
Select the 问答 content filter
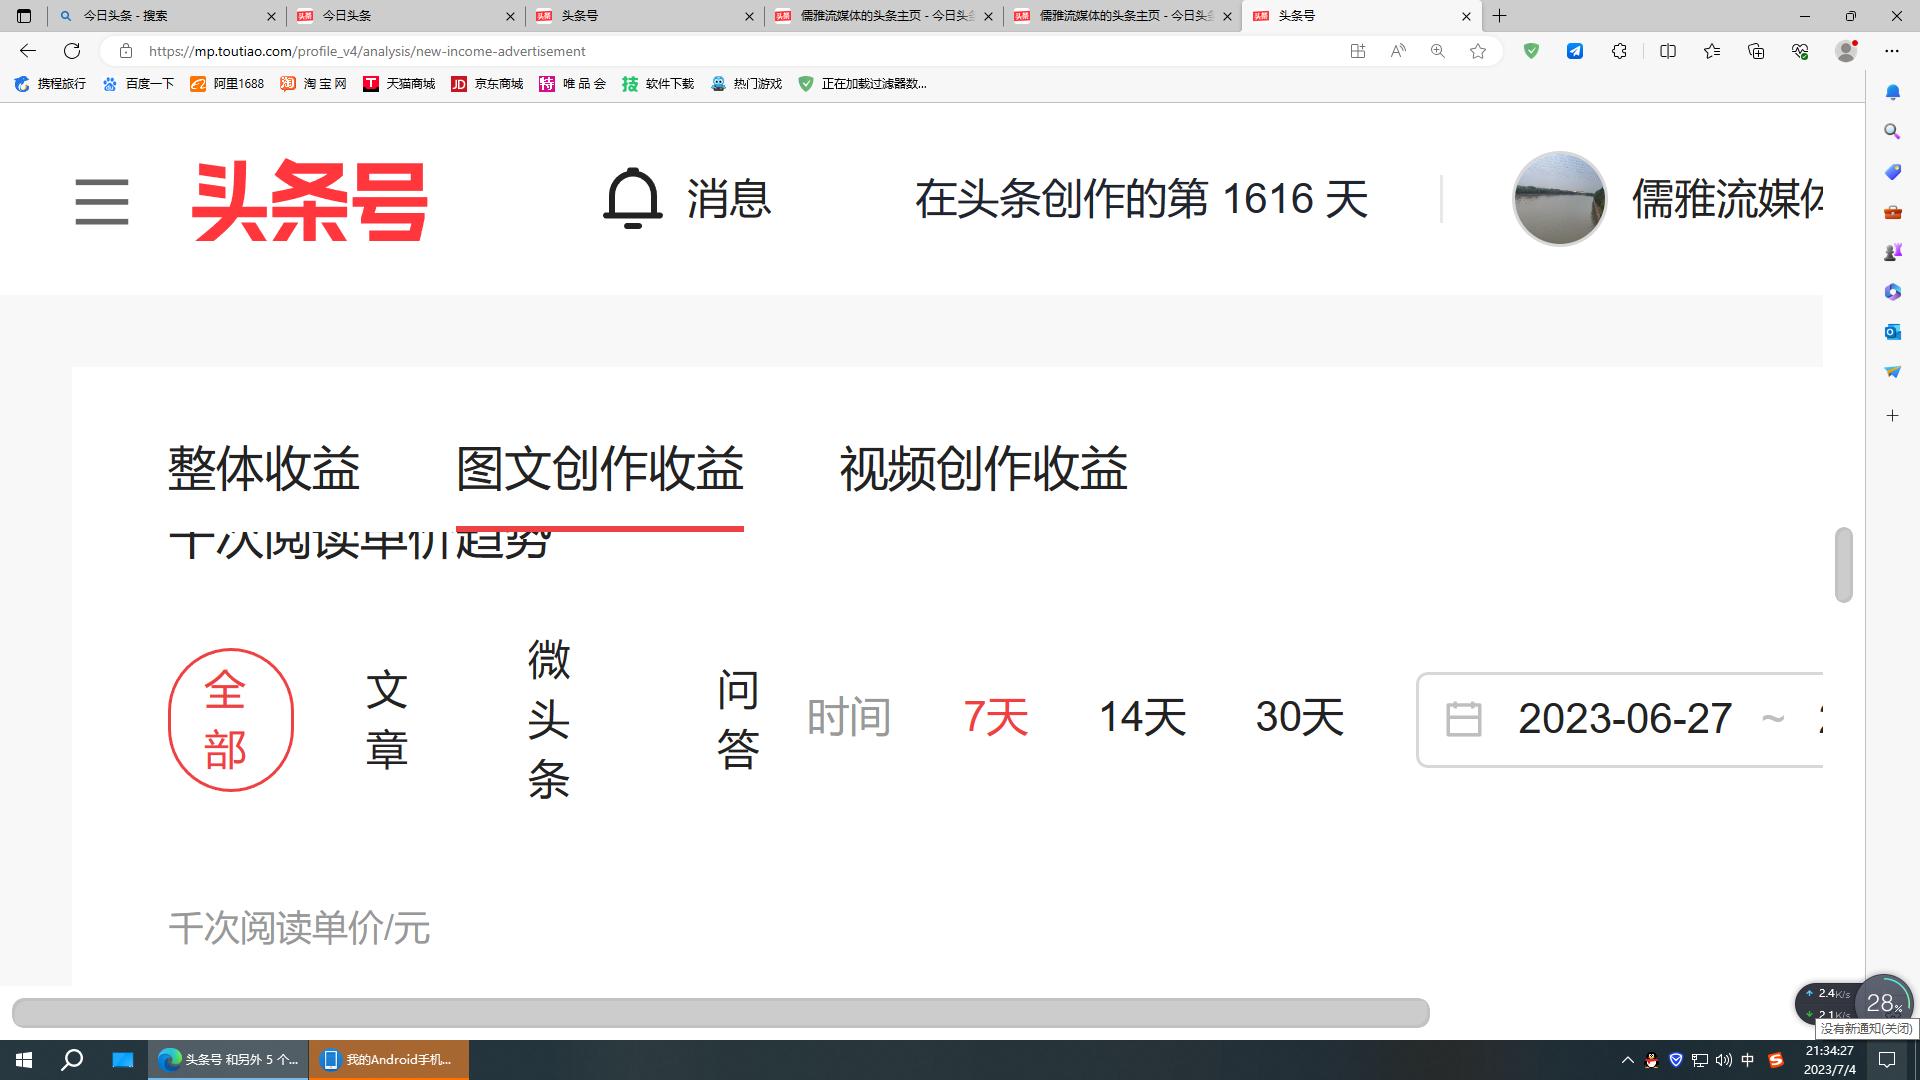pos(737,719)
